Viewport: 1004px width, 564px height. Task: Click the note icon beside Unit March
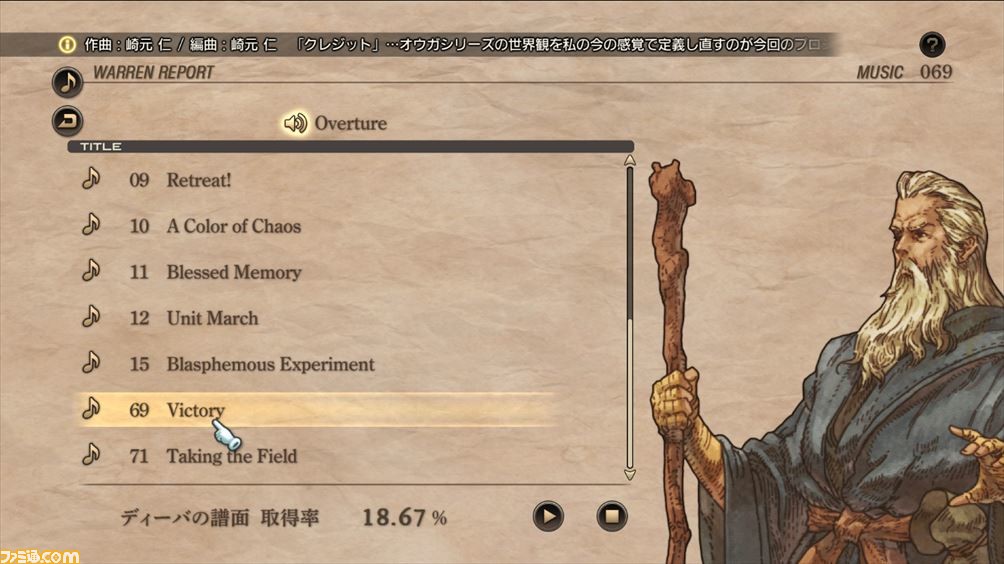click(x=91, y=317)
